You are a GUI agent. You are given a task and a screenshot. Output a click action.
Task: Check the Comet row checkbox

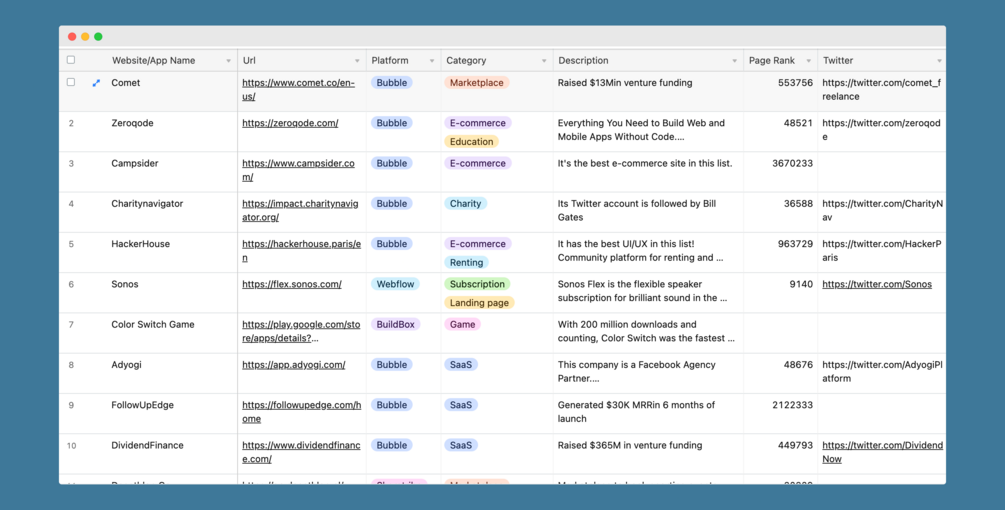[71, 82]
